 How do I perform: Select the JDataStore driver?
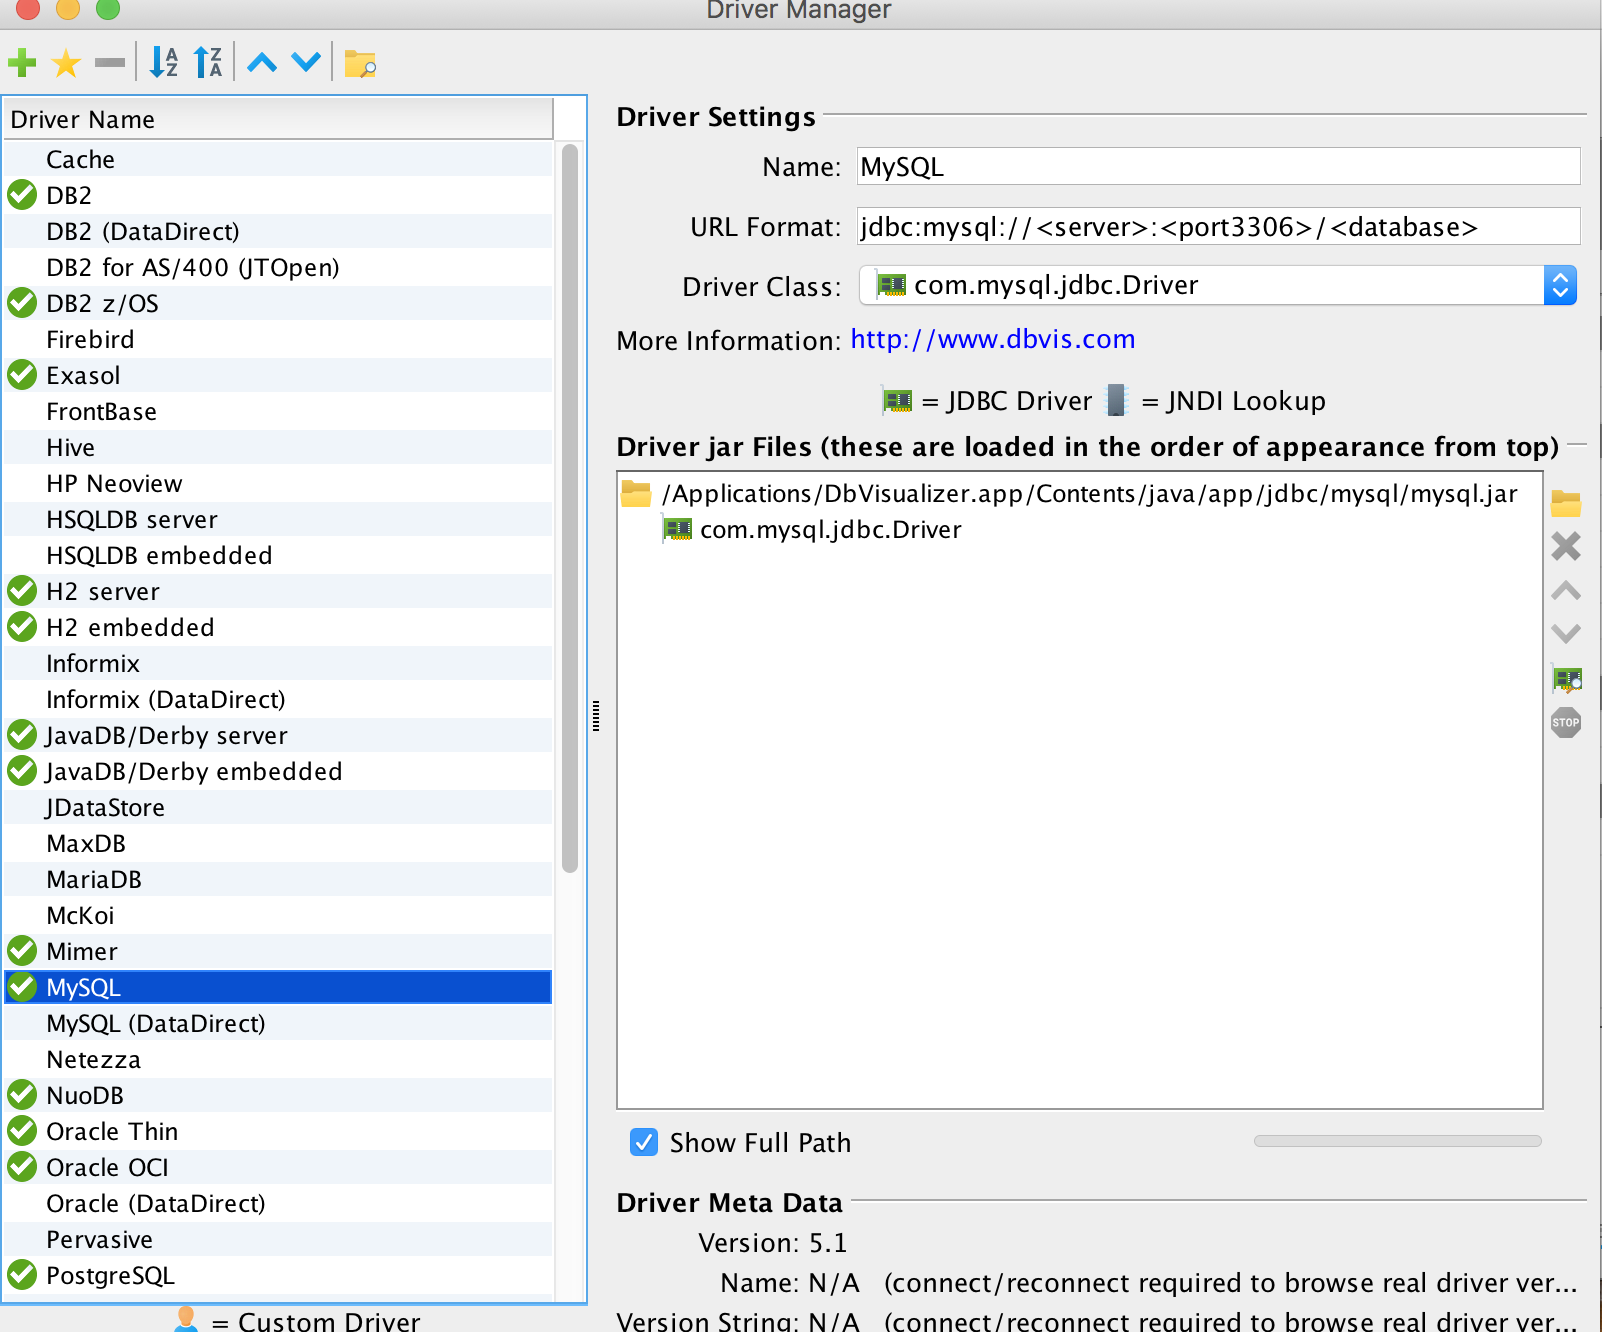tap(278, 807)
